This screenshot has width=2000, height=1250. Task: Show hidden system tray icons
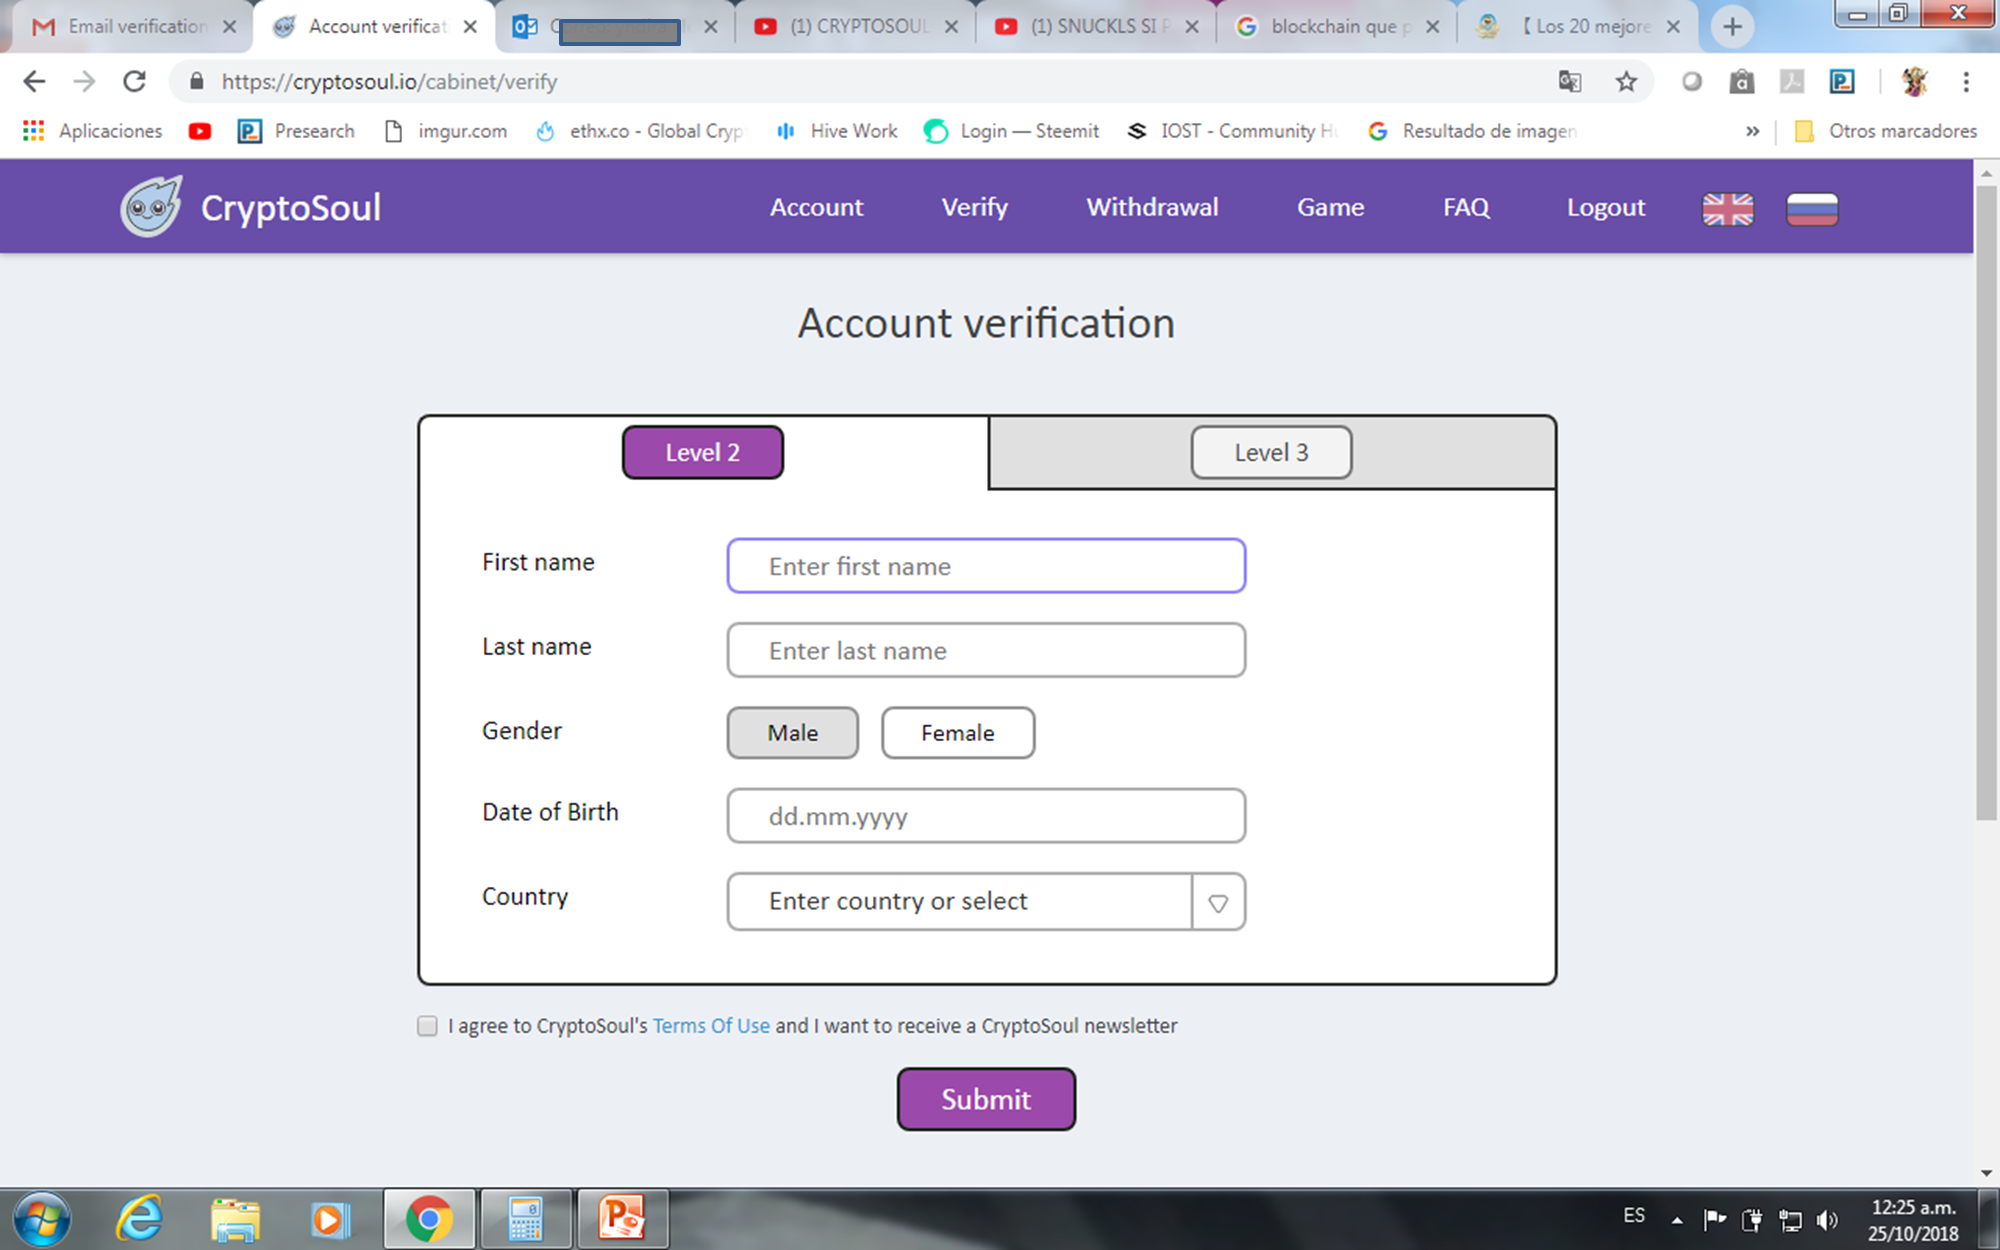[1677, 1219]
